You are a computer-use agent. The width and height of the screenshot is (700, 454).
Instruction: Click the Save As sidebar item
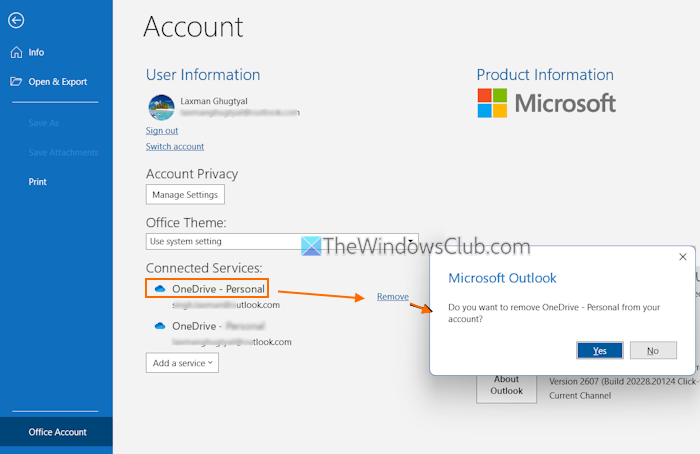click(x=43, y=123)
